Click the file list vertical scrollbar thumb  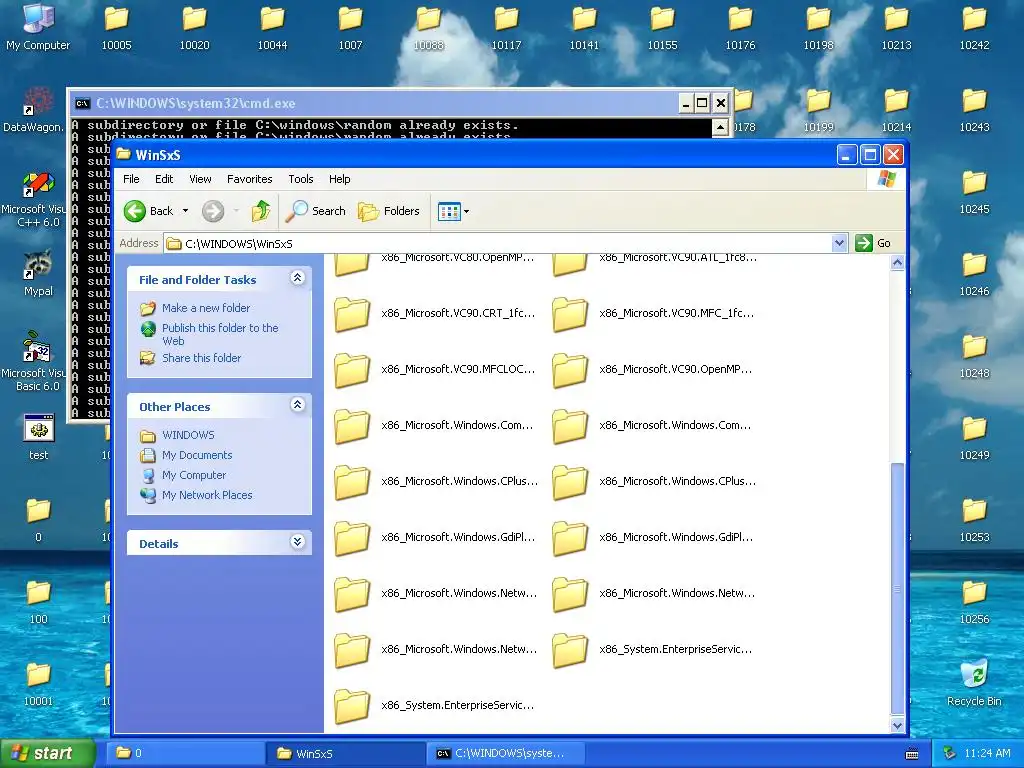click(897, 589)
